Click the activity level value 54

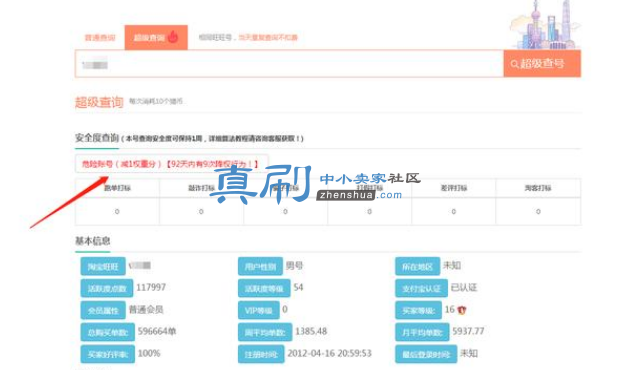pyautogui.click(x=298, y=287)
